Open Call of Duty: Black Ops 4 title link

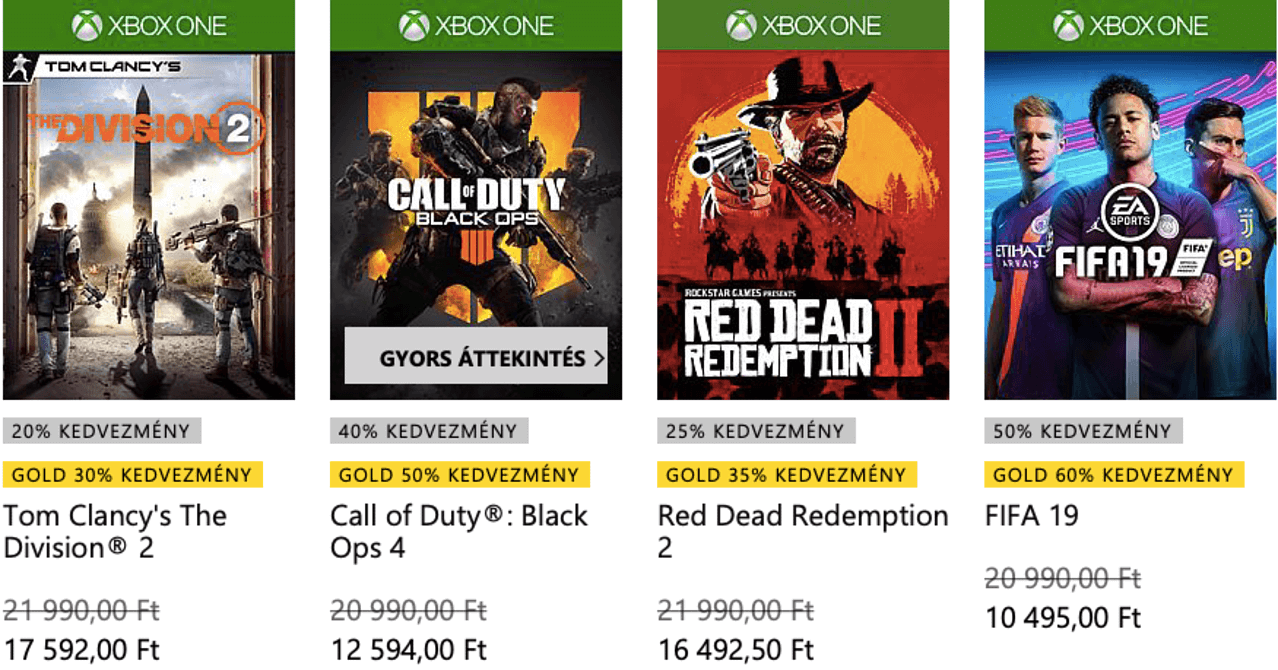459,532
